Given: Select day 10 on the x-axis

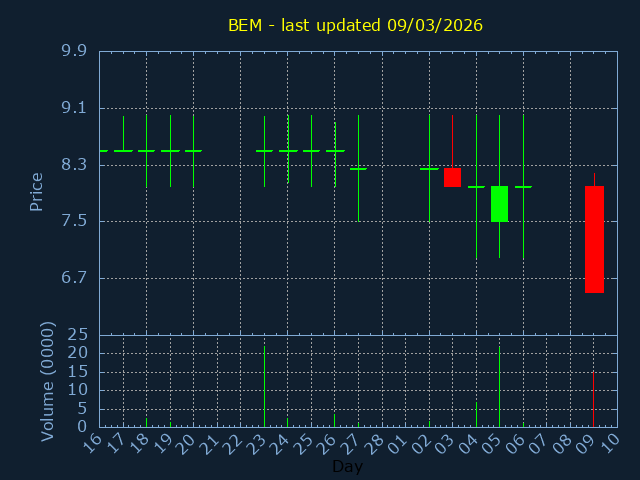Looking at the screenshot, I should click(x=611, y=445).
